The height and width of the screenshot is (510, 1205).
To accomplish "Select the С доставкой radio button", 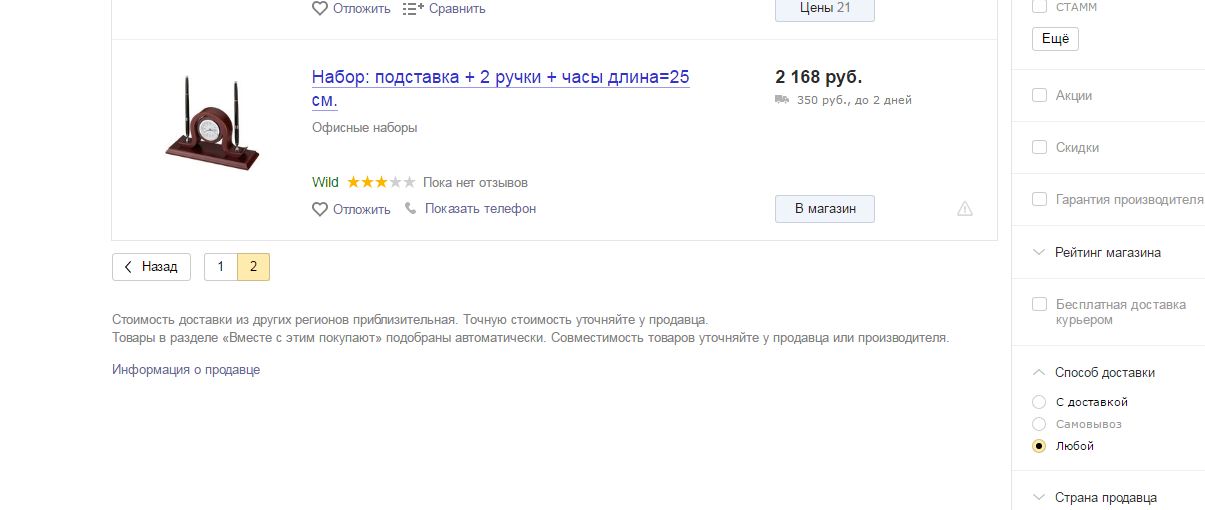I will pyautogui.click(x=1039, y=402).
